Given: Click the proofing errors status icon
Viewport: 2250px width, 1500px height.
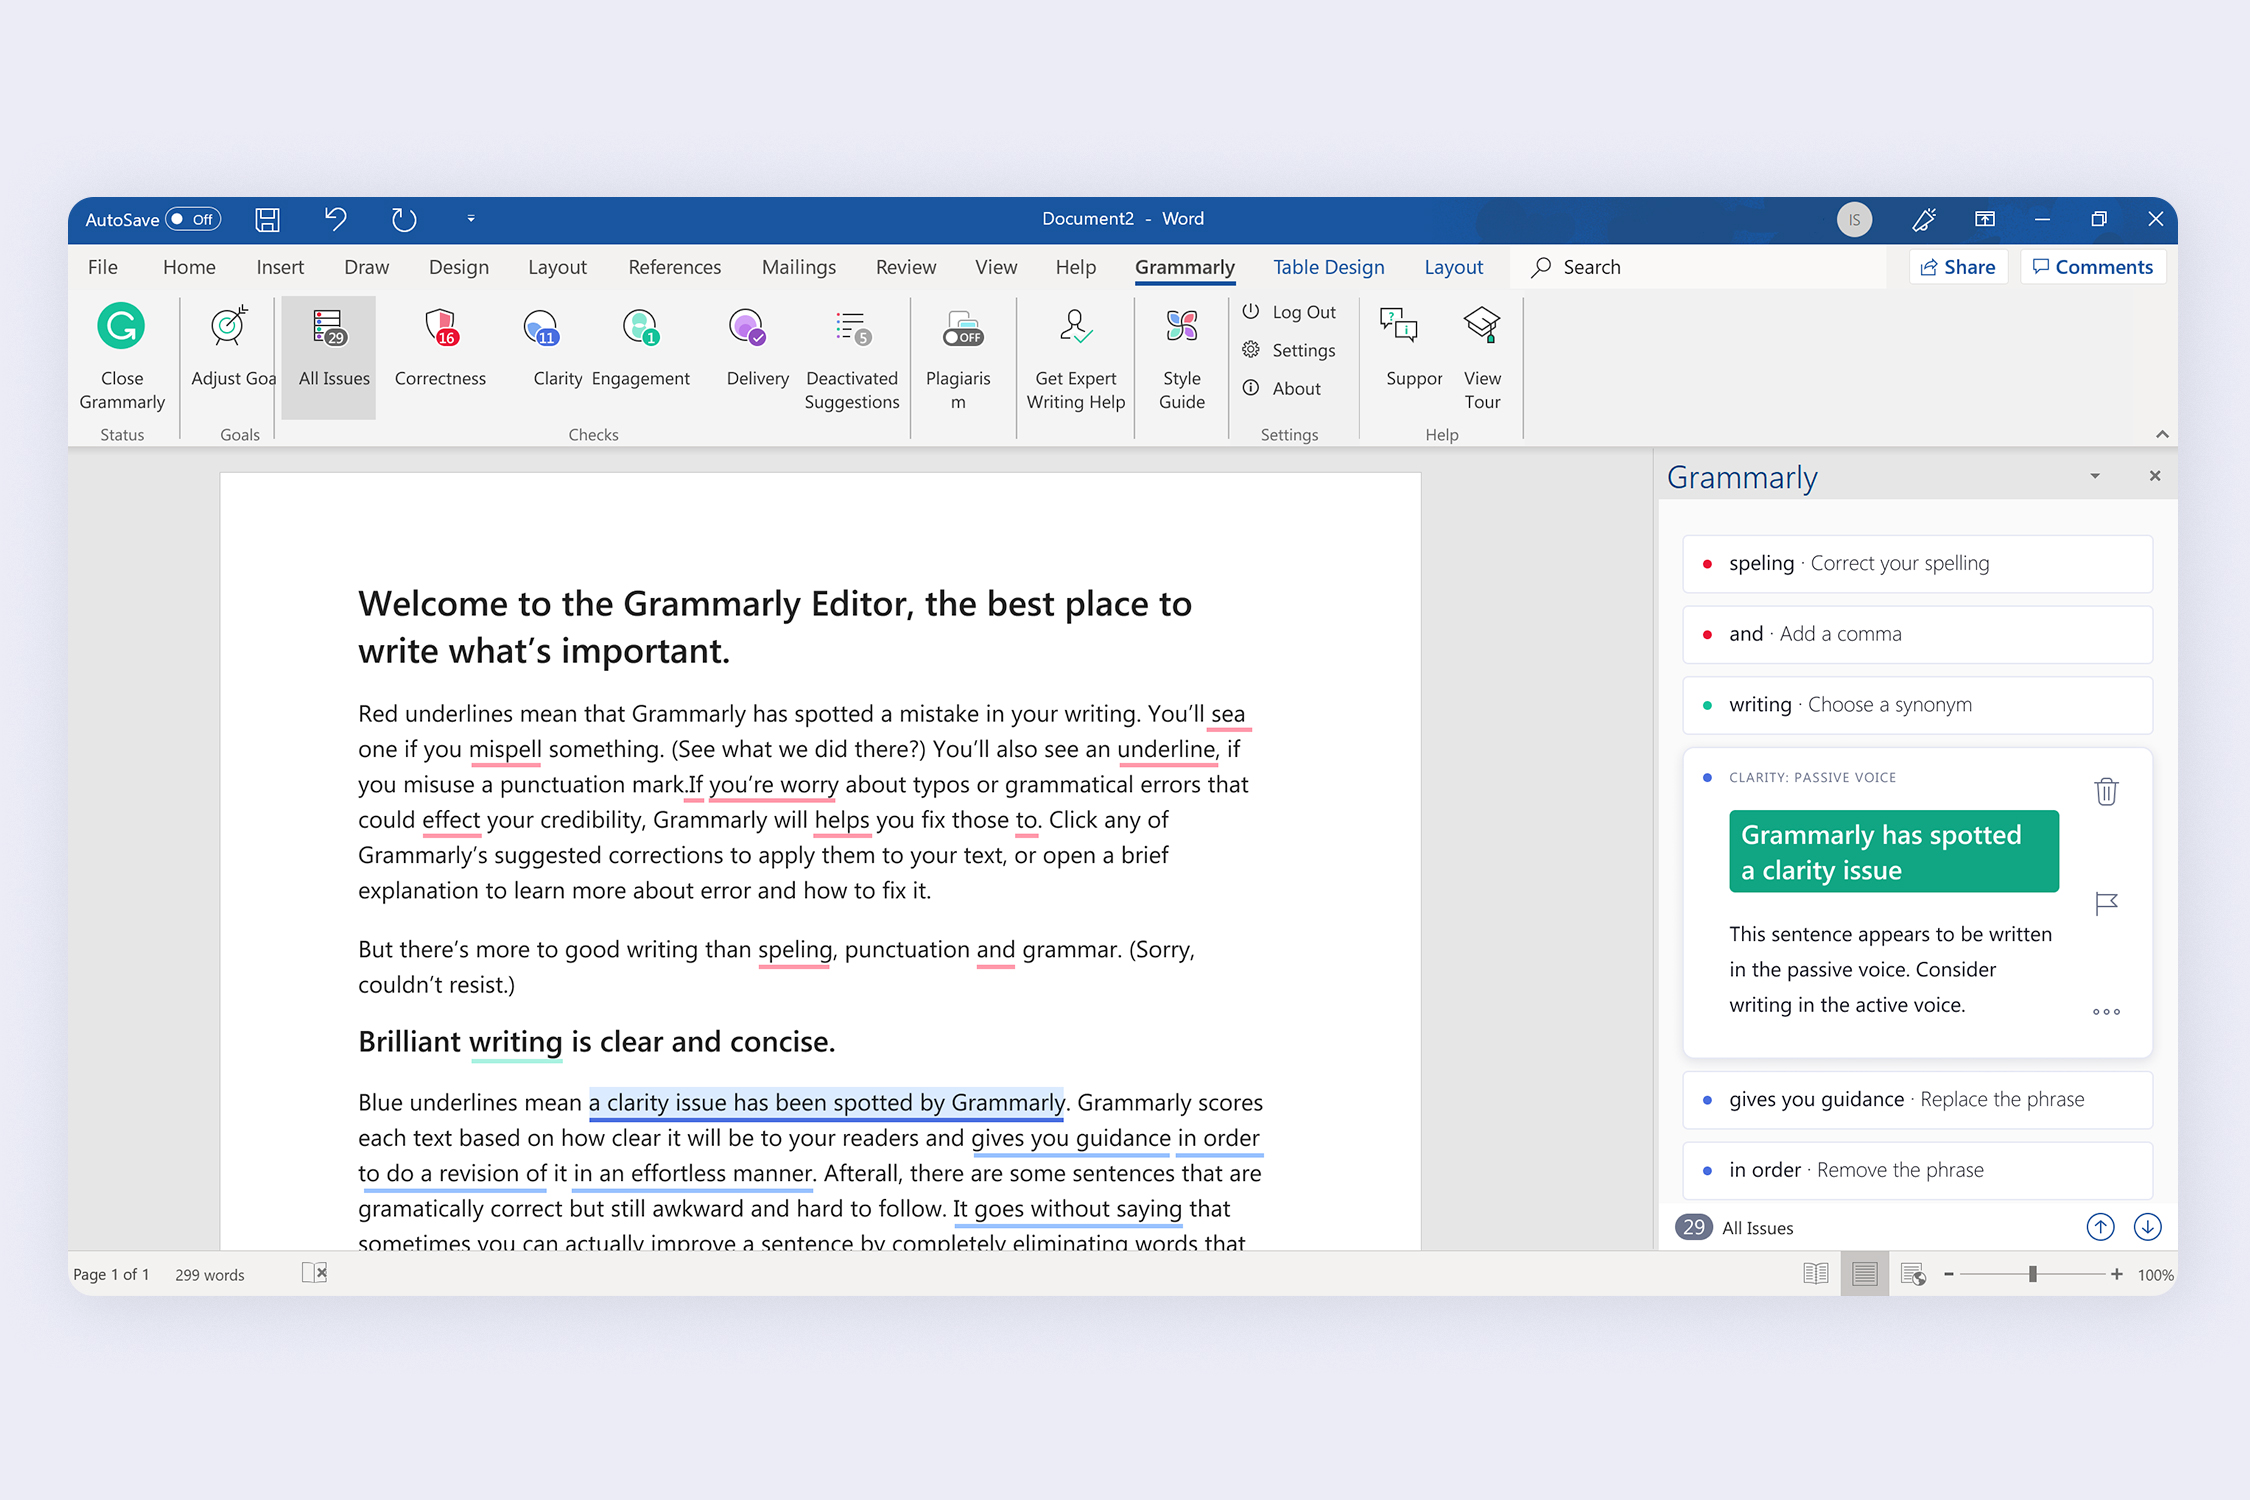Looking at the screenshot, I should [314, 1273].
